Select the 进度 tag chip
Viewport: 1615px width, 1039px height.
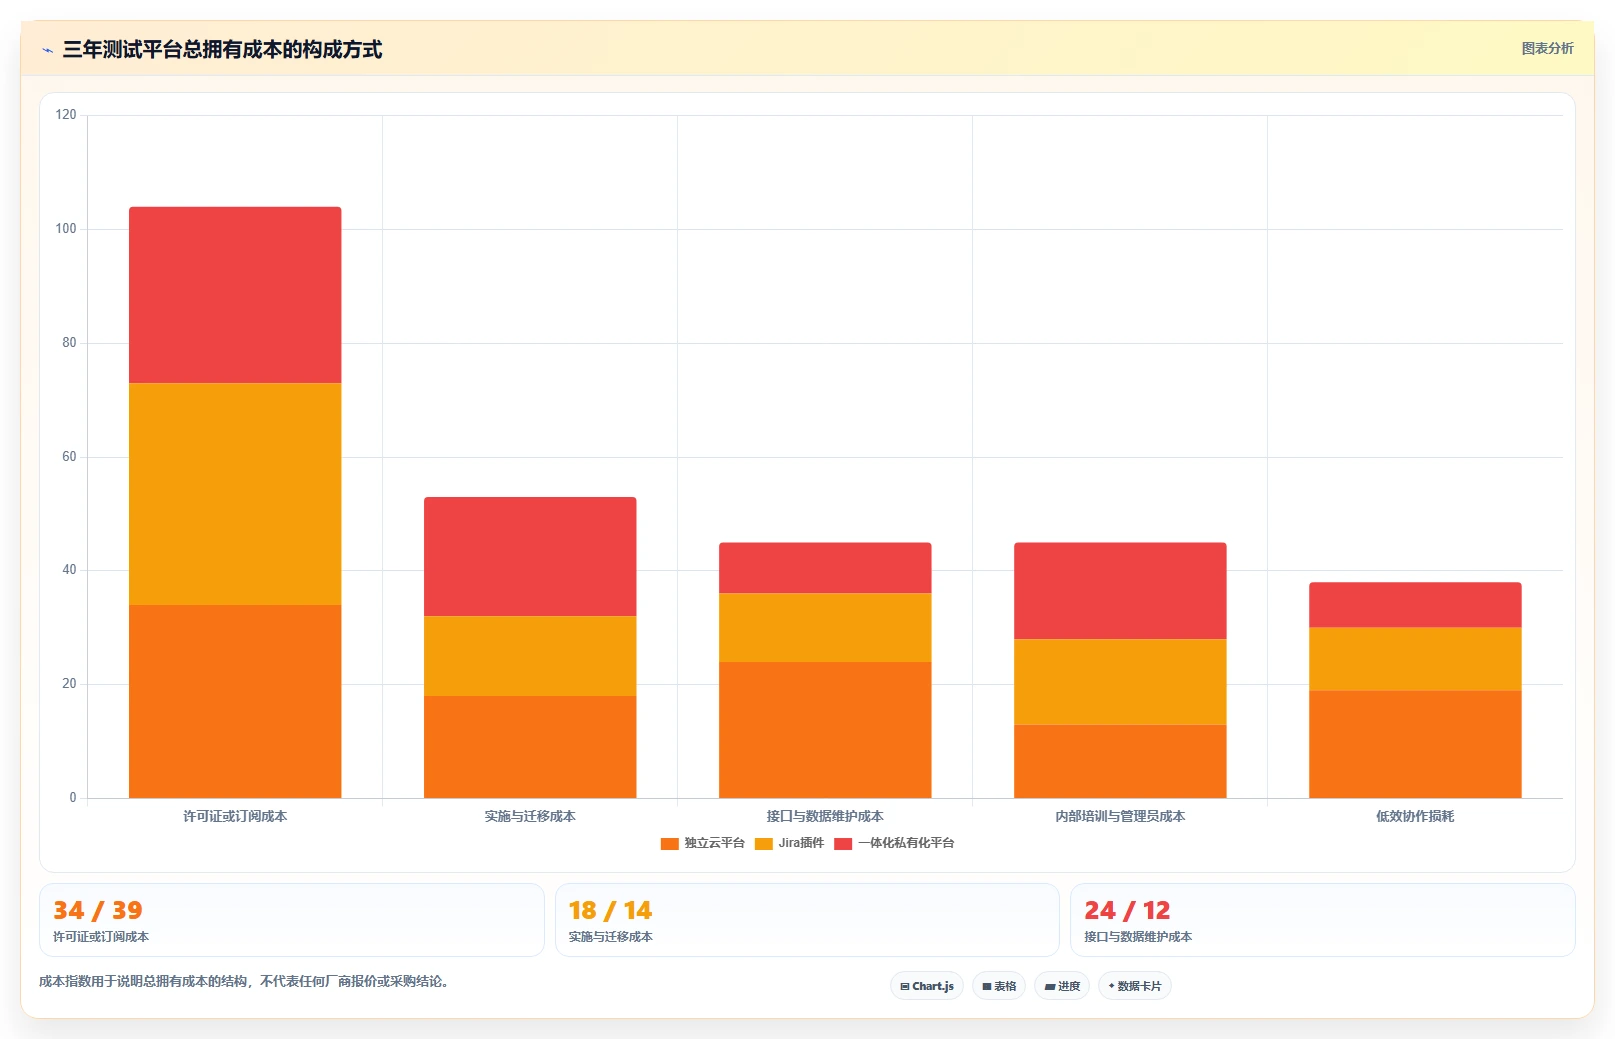click(1062, 986)
